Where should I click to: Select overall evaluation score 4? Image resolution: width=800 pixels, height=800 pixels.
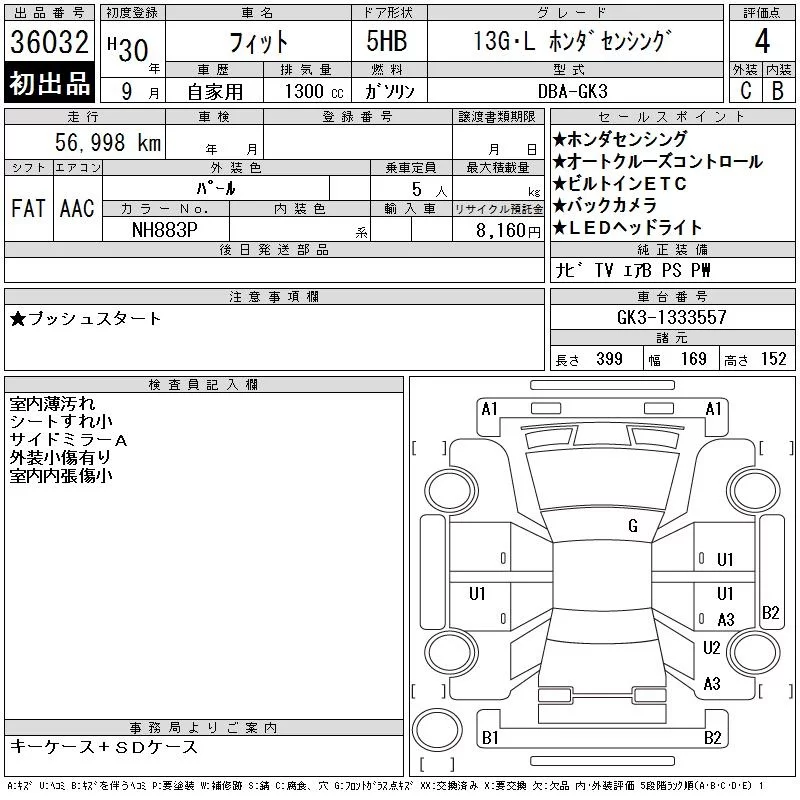click(x=762, y=41)
